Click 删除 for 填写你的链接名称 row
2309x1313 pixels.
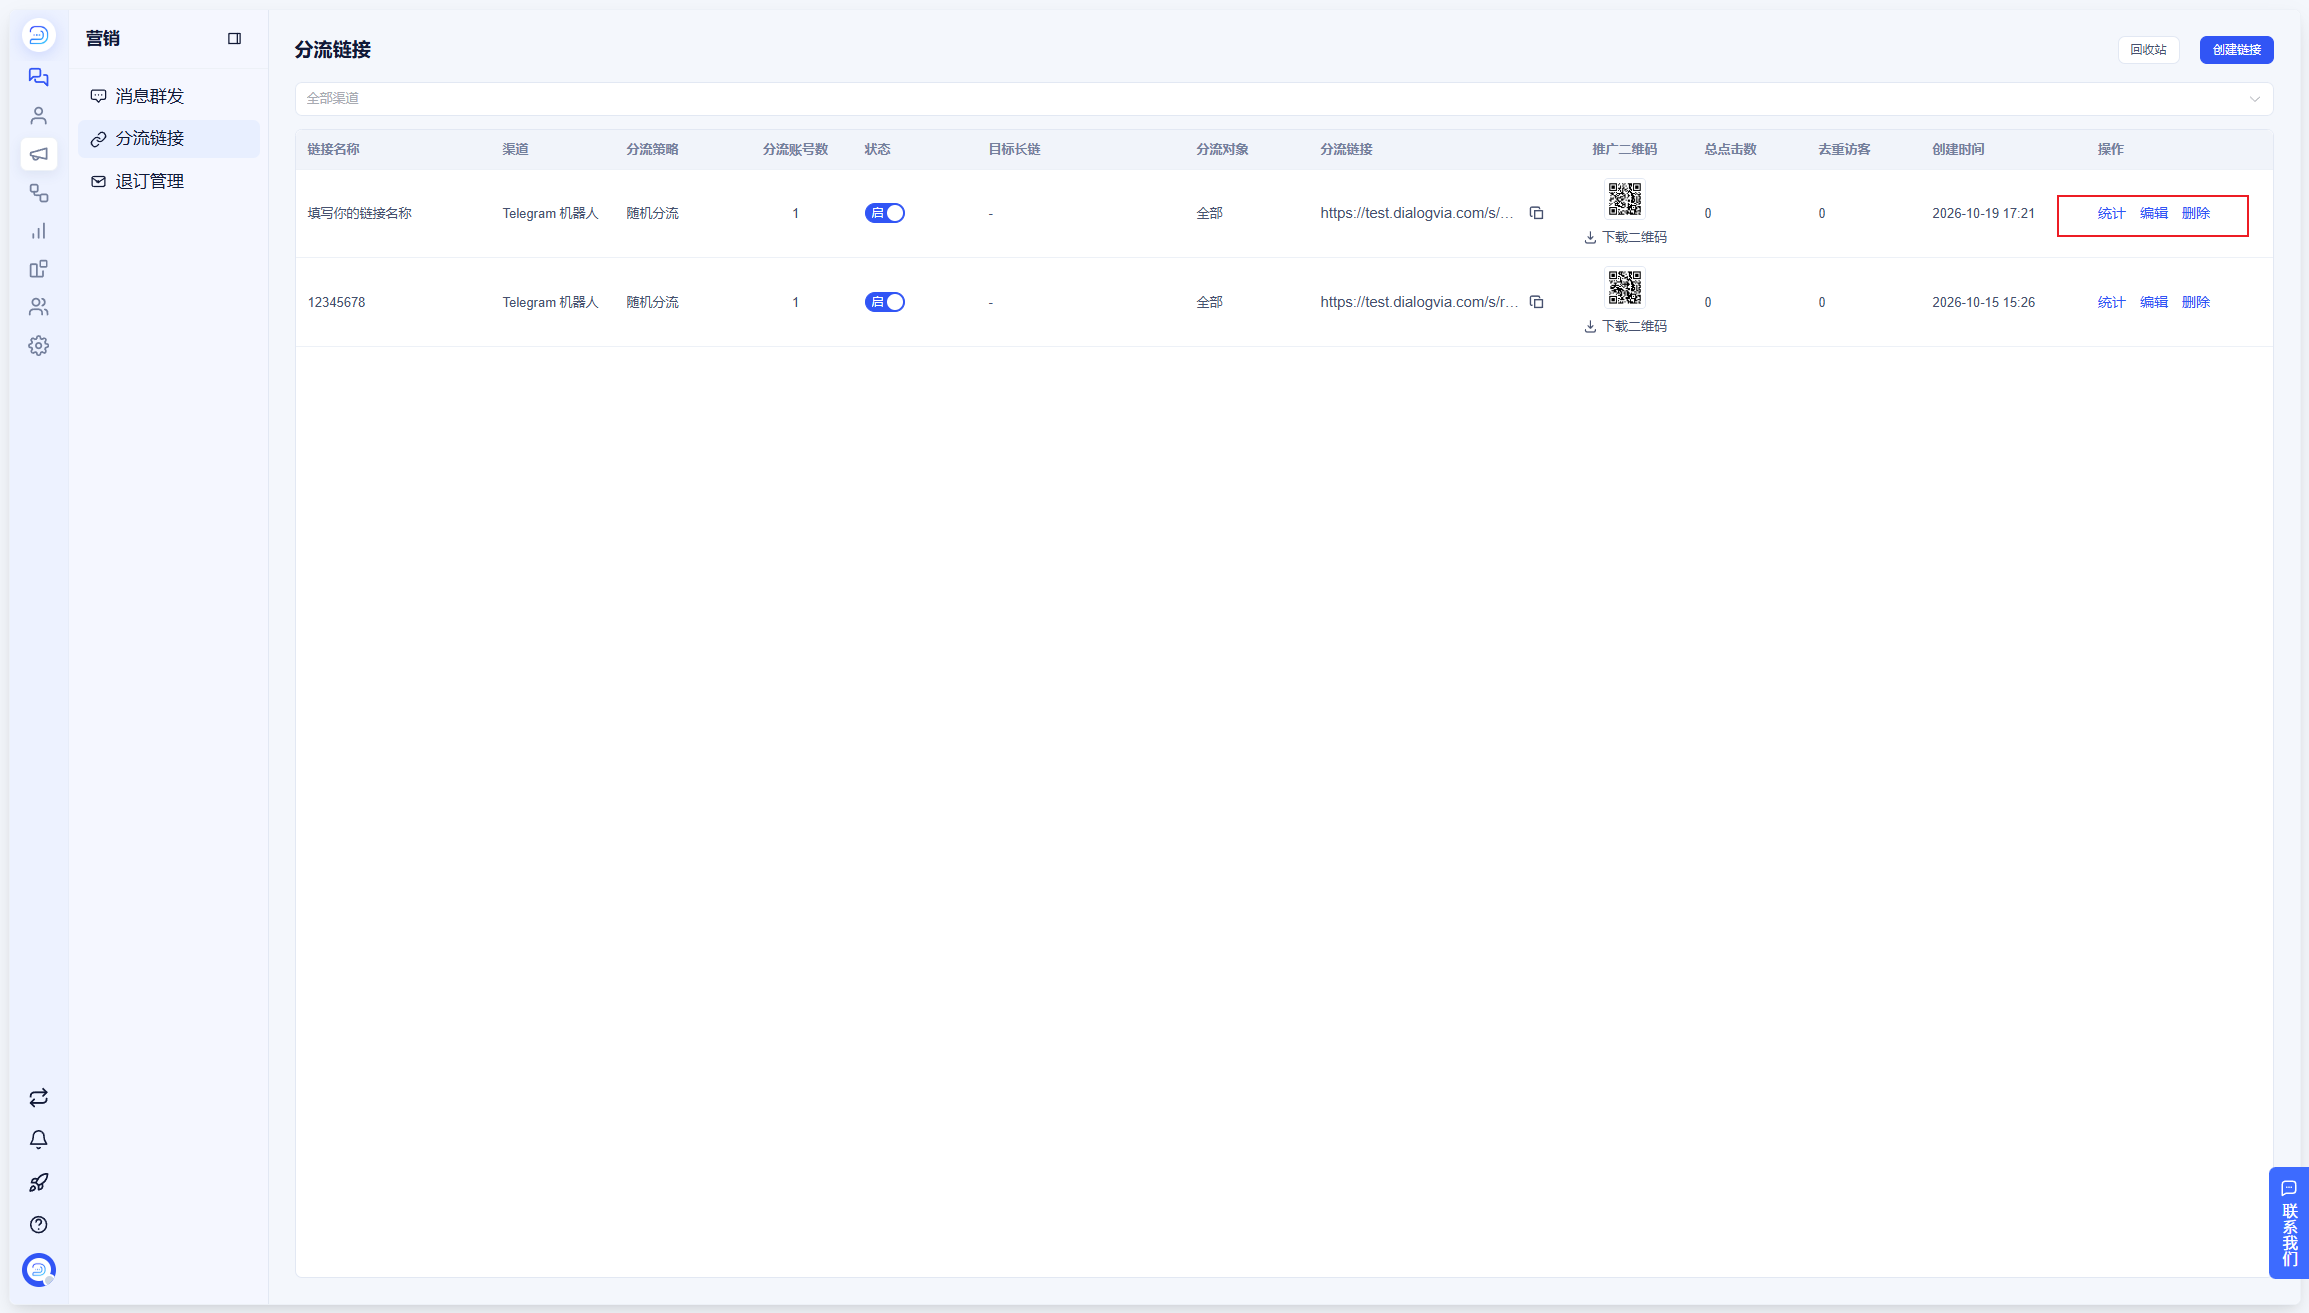pyautogui.click(x=2195, y=213)
